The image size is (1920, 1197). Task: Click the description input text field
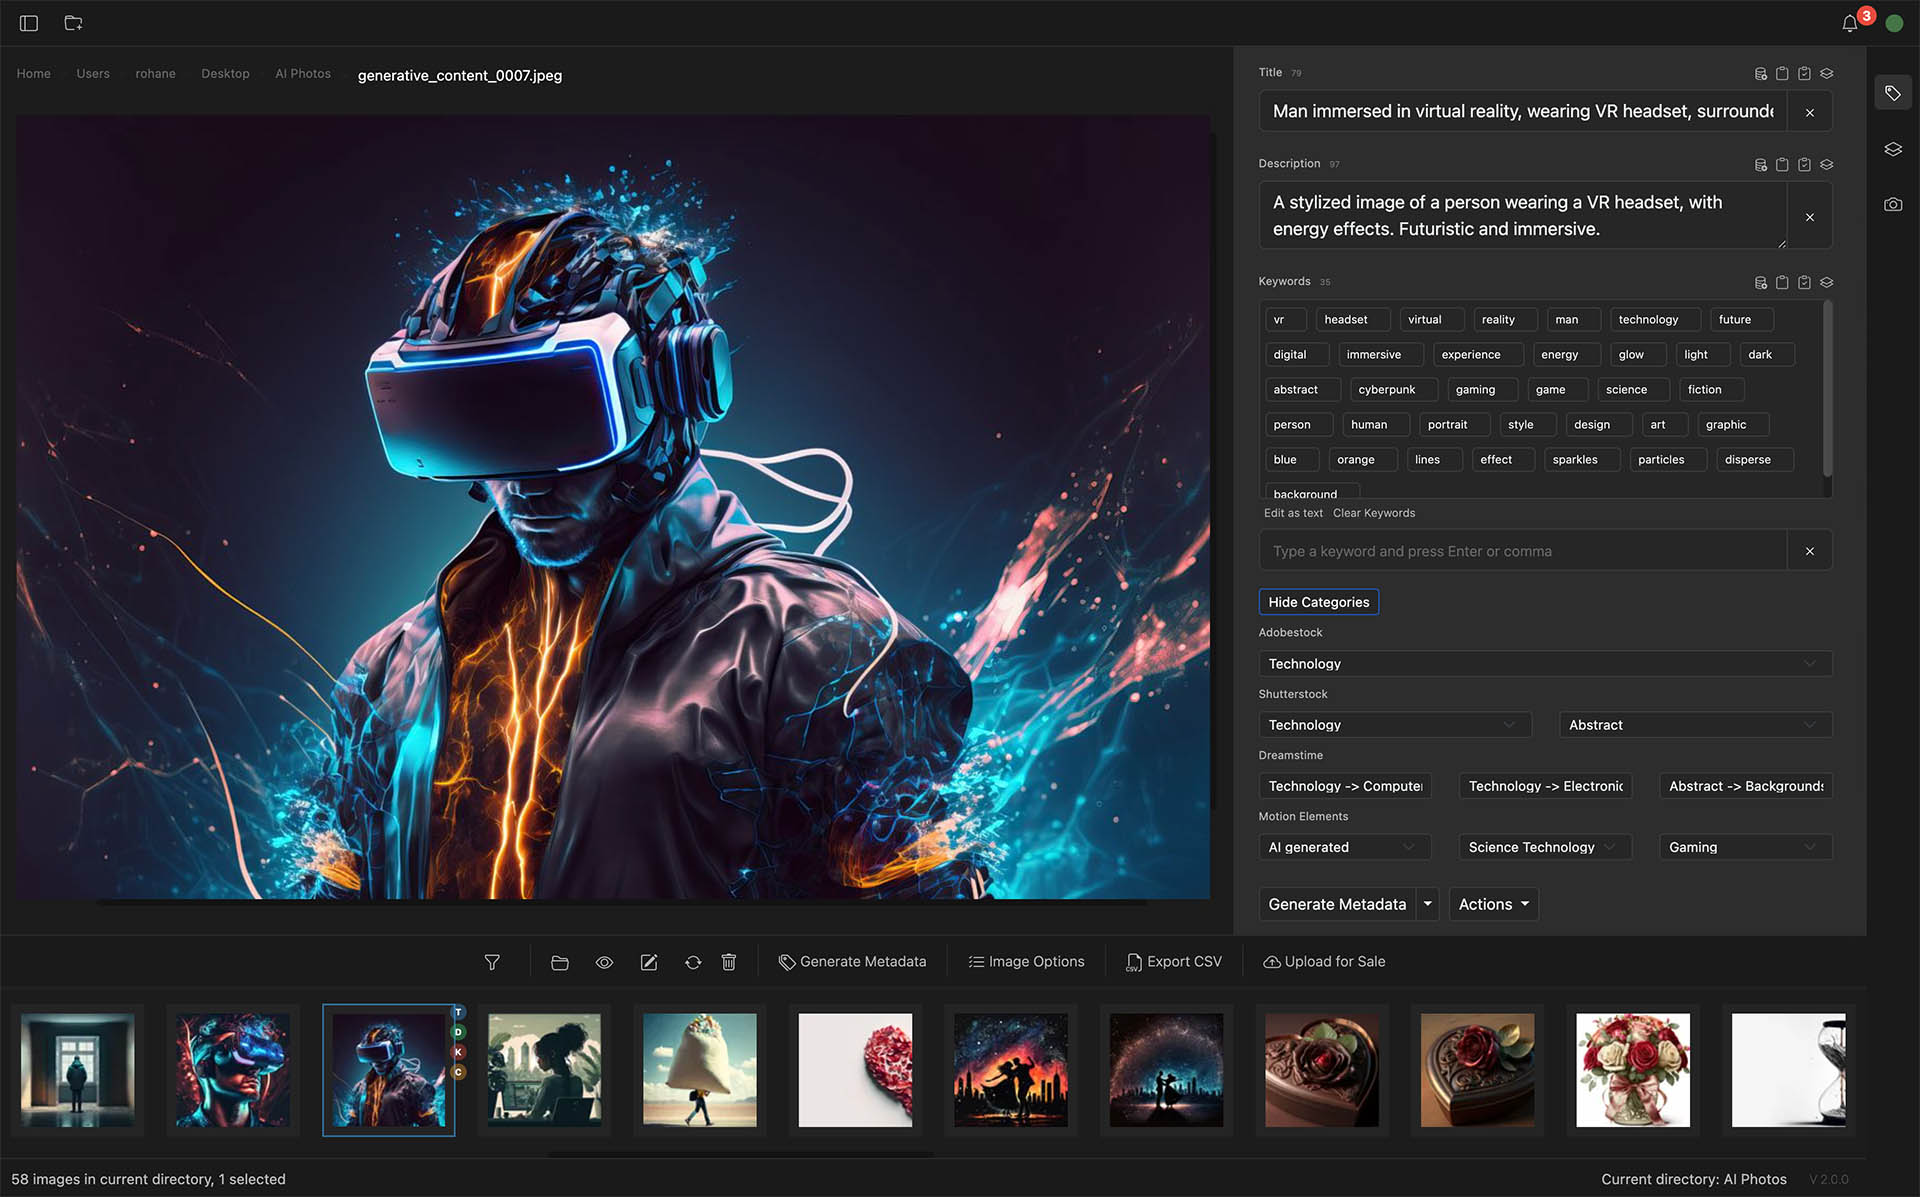tap(1519, 215)
